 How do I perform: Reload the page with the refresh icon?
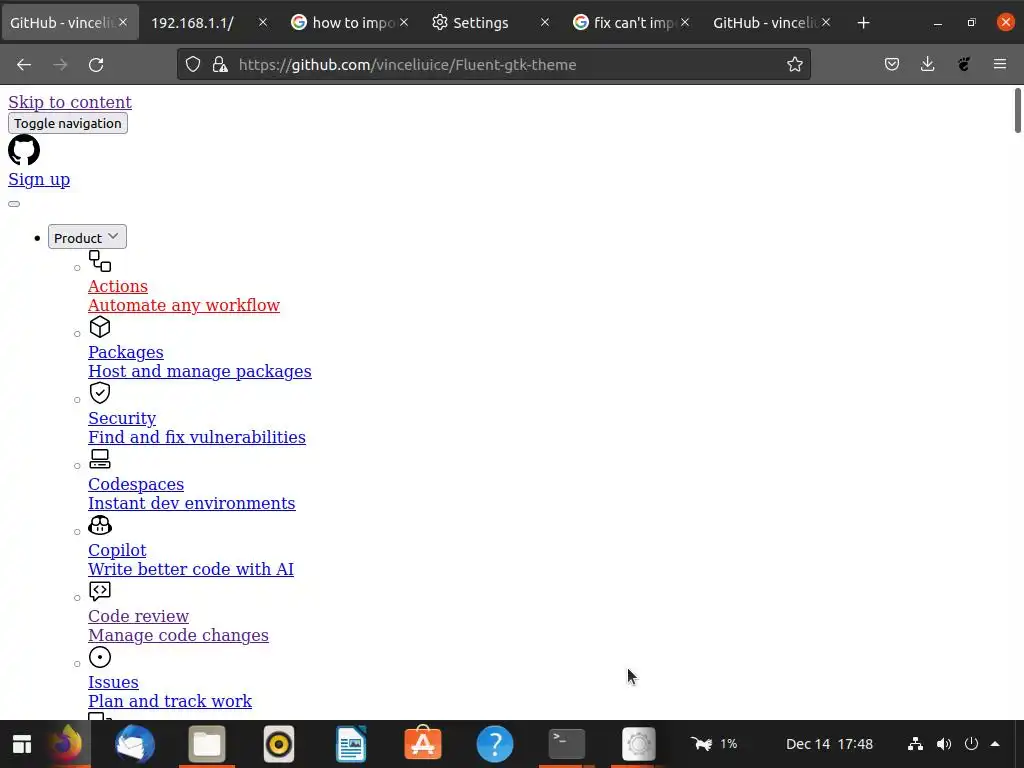(96, 65)
